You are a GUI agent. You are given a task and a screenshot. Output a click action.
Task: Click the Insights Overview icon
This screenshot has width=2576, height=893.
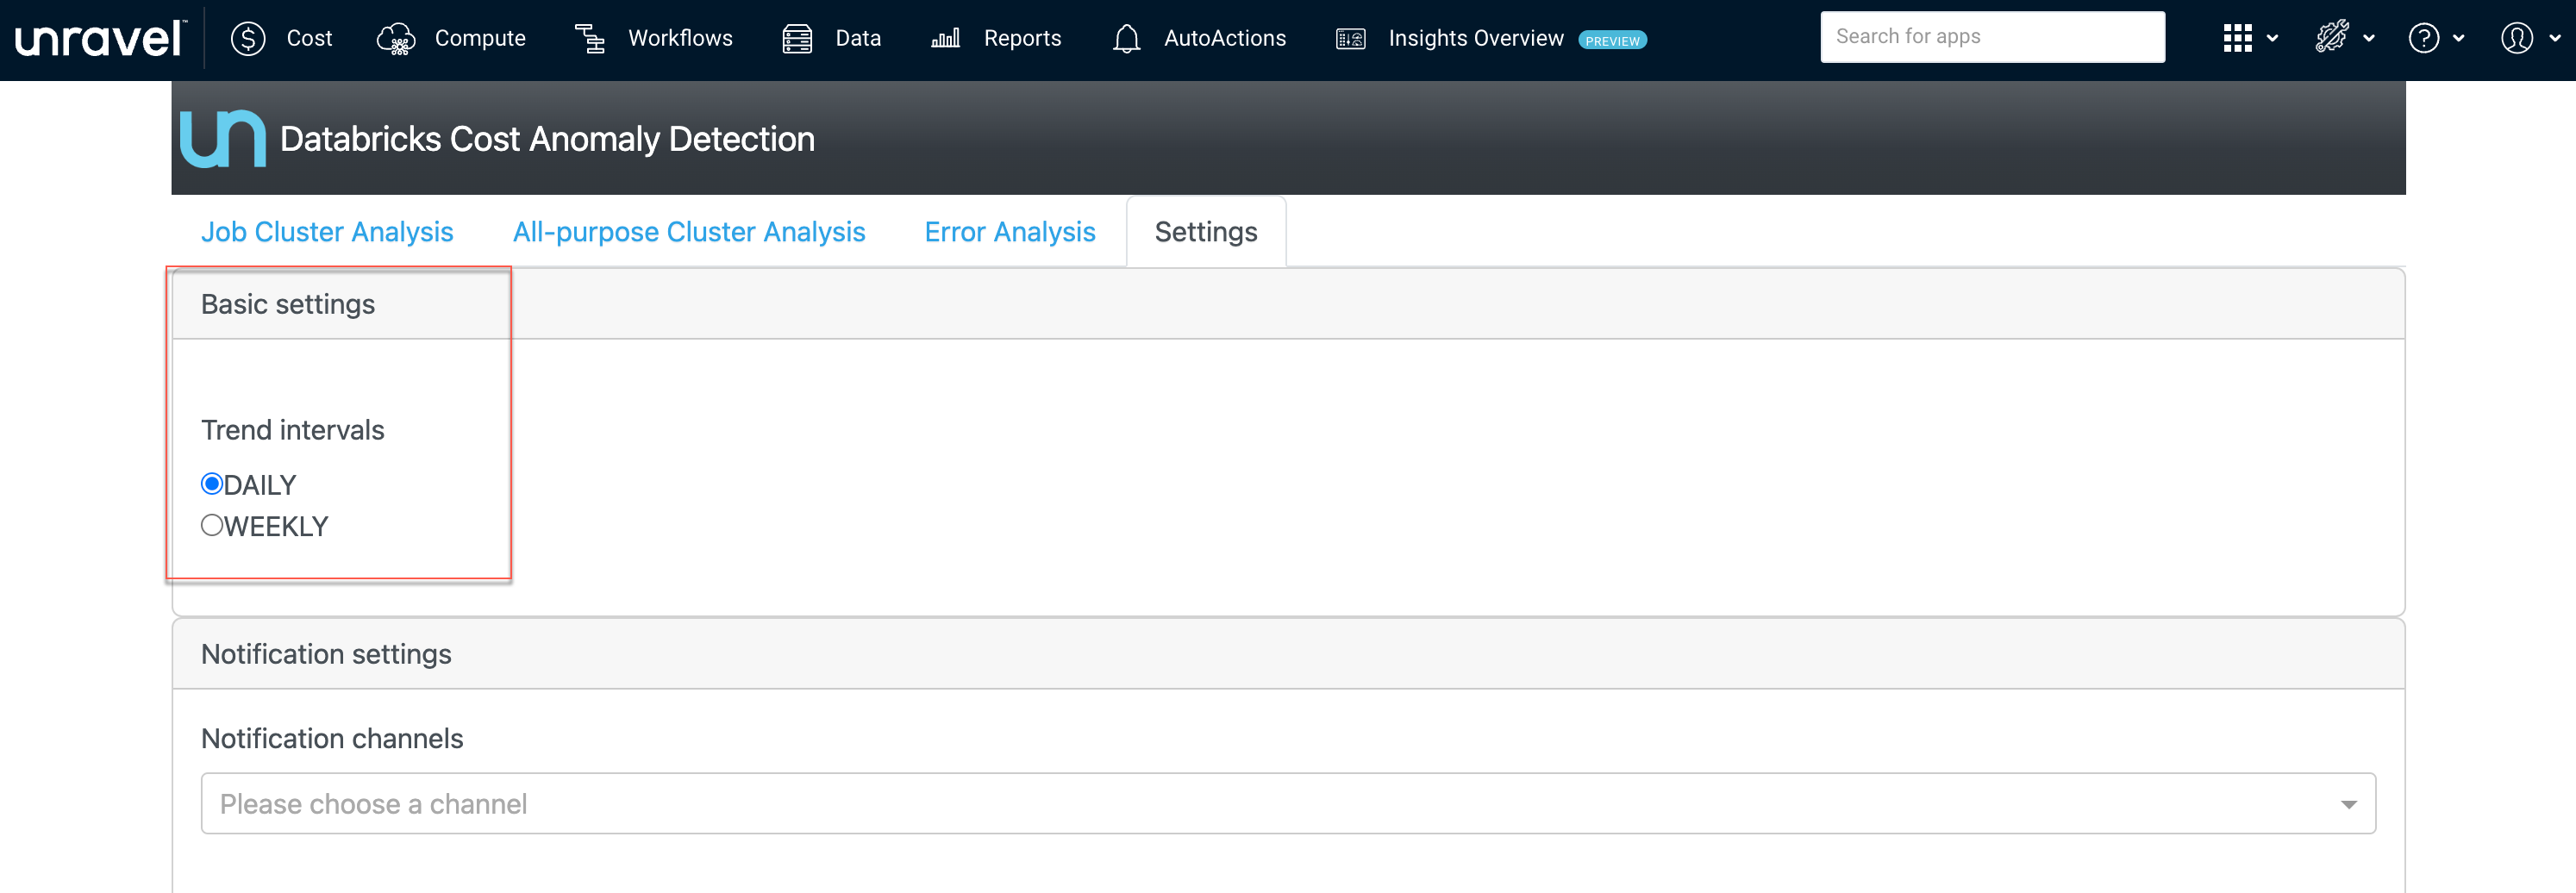click(x=1350, y=39)
